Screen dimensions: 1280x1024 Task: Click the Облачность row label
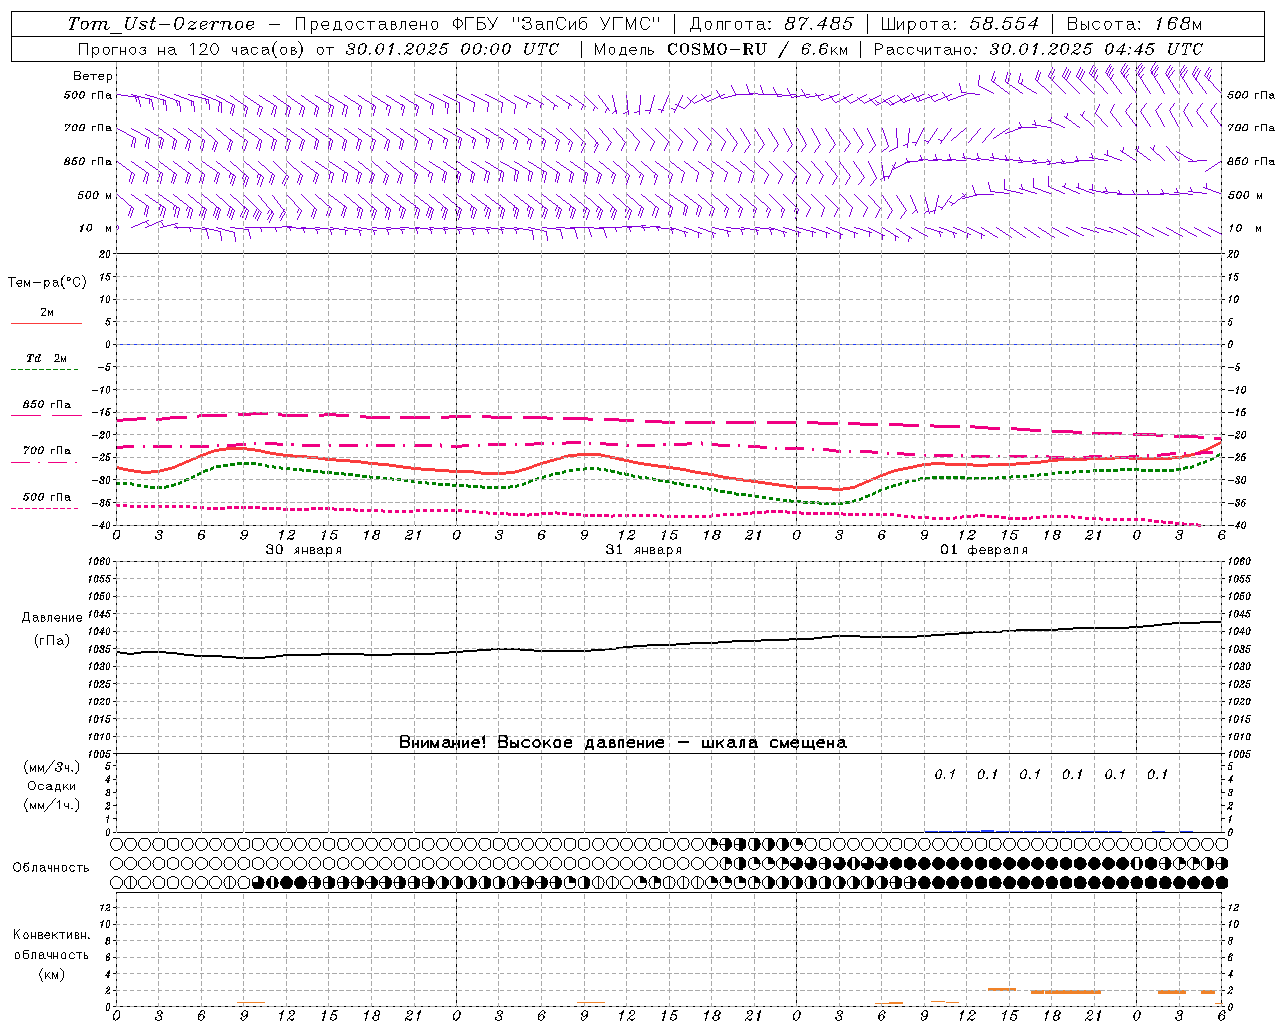[51, 867]
